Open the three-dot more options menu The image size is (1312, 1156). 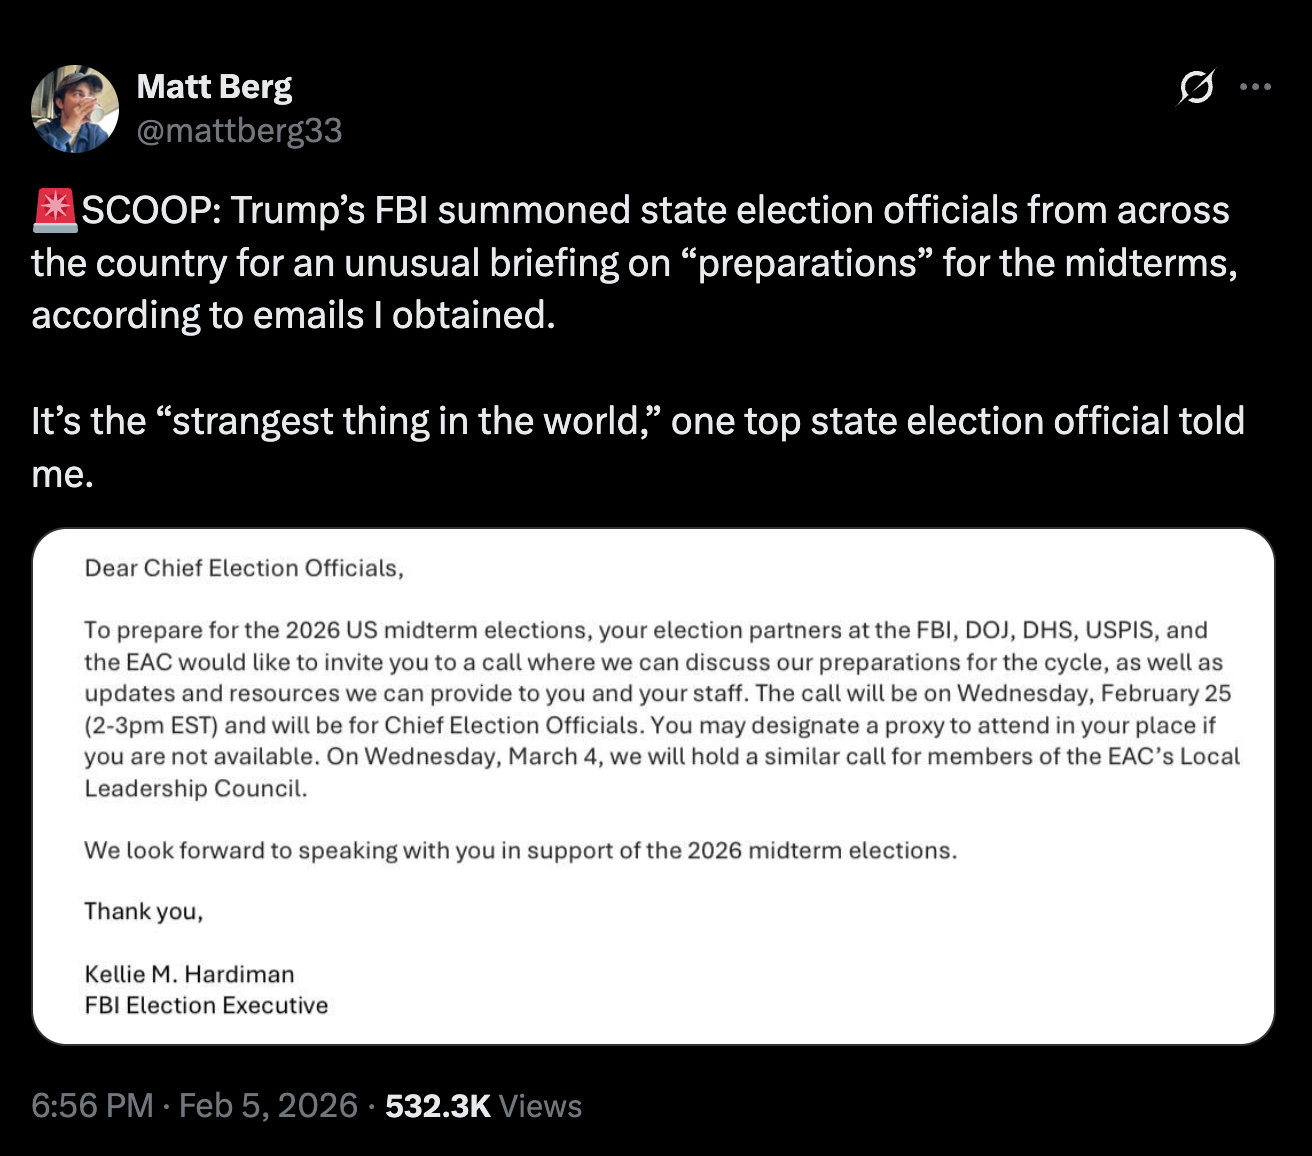pos(1255,87)
